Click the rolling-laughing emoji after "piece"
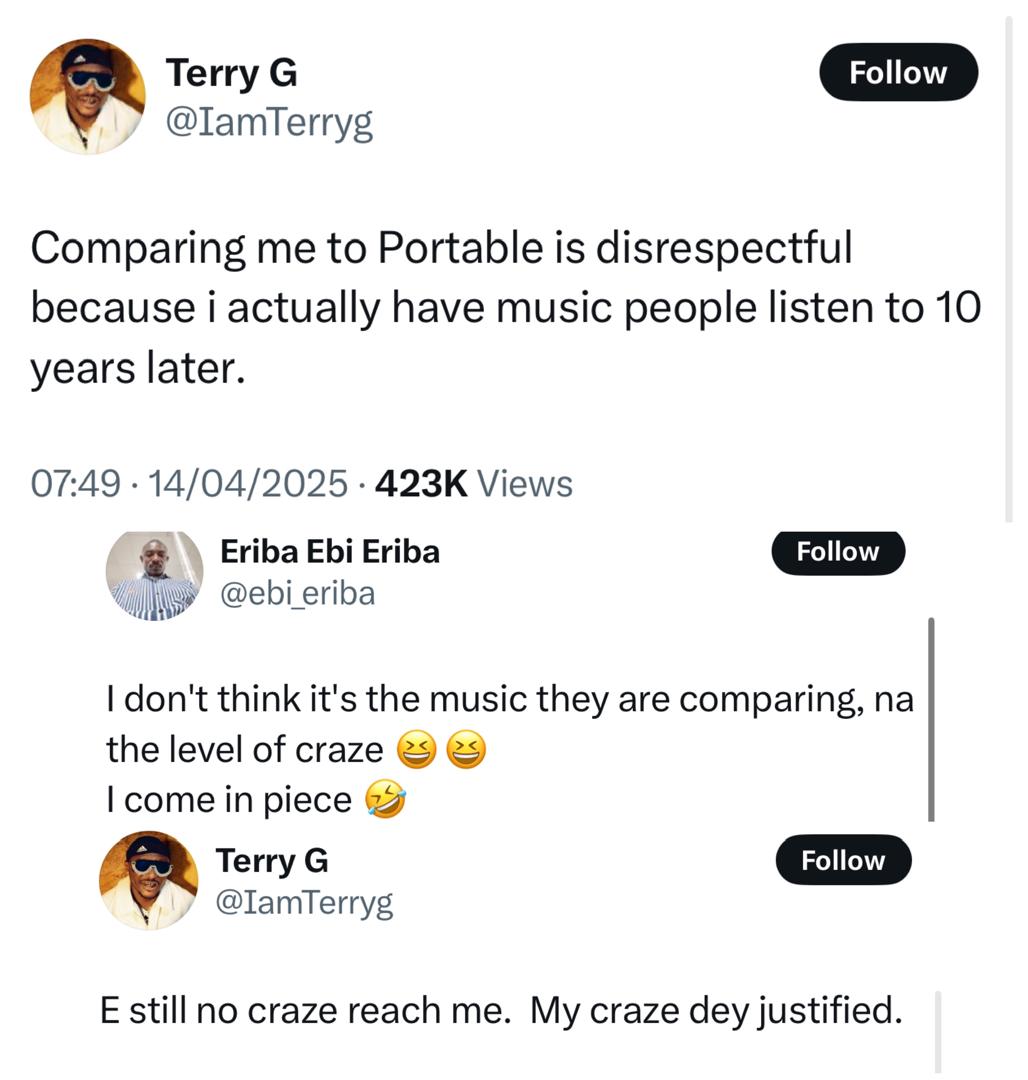Screen dimensions: 1028x1080 [386, 801]
